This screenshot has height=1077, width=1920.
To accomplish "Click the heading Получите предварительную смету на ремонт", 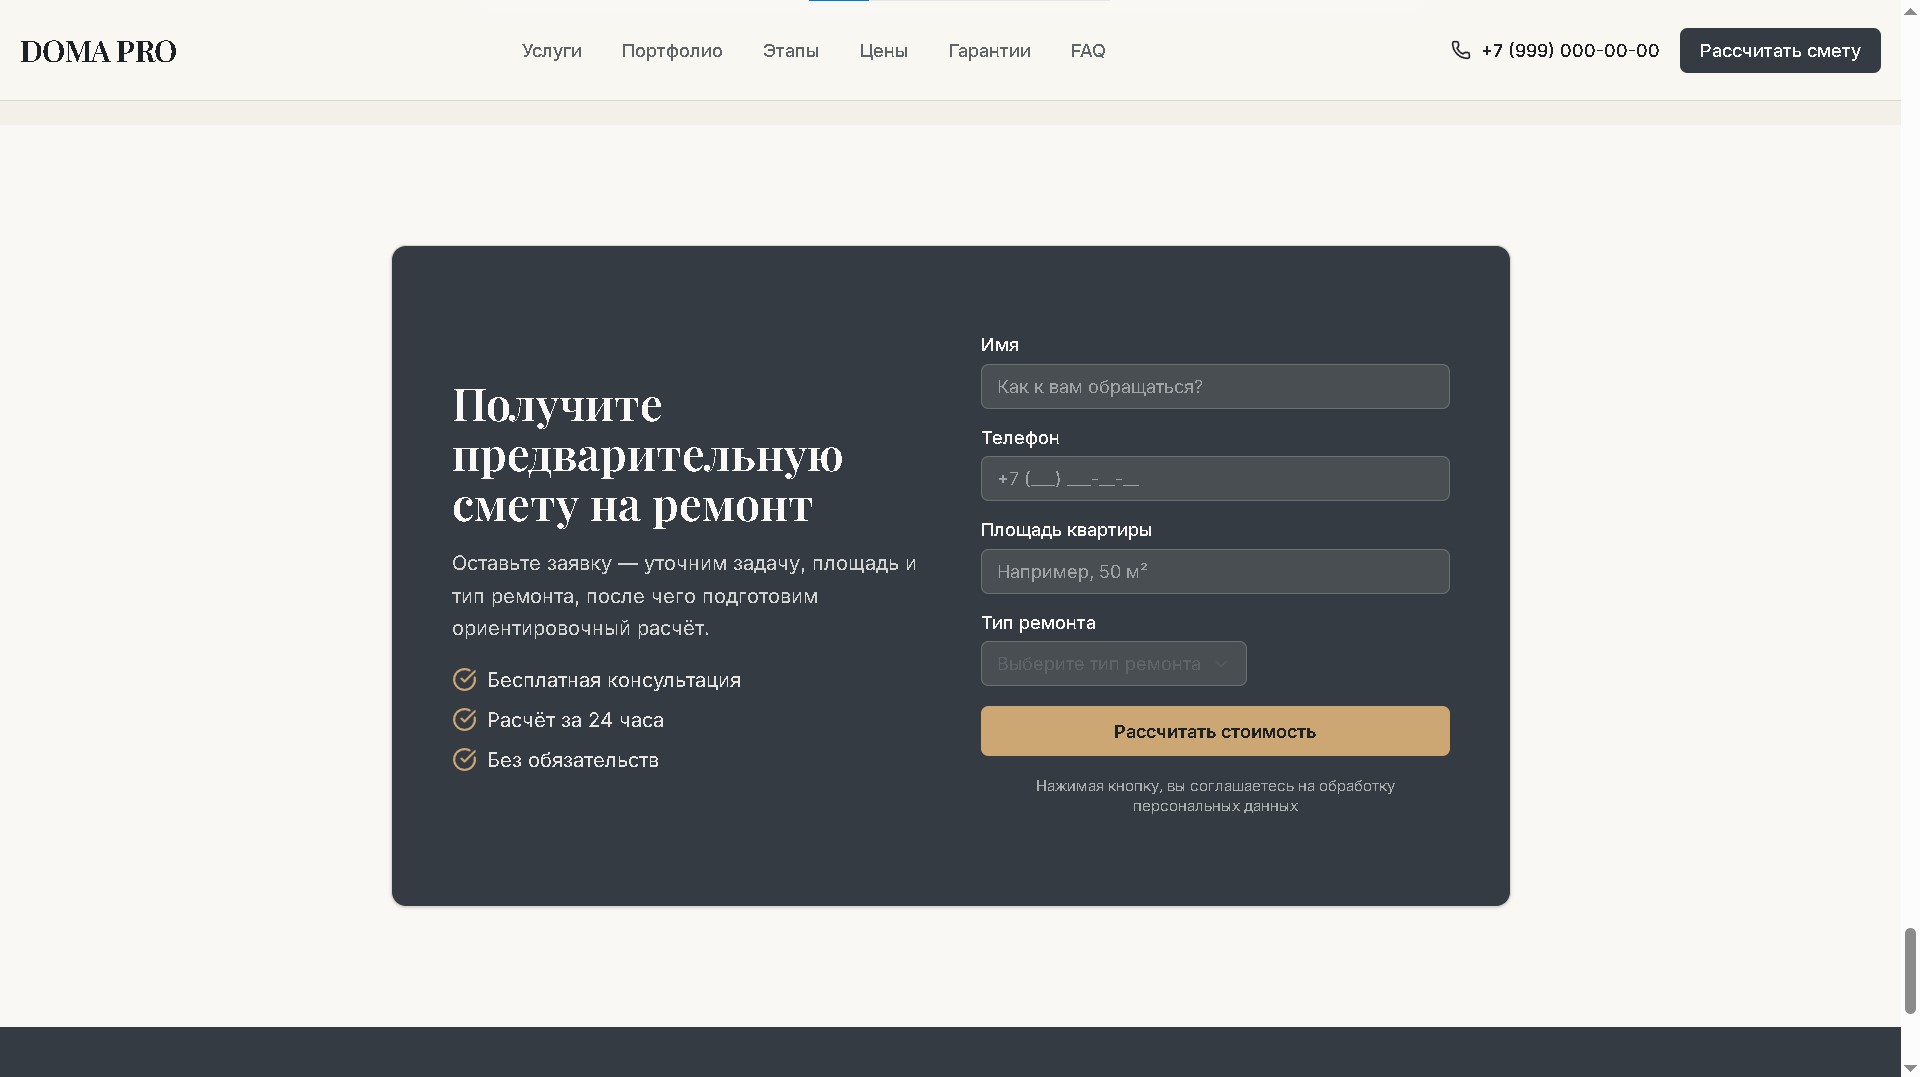I will (648, 455).
